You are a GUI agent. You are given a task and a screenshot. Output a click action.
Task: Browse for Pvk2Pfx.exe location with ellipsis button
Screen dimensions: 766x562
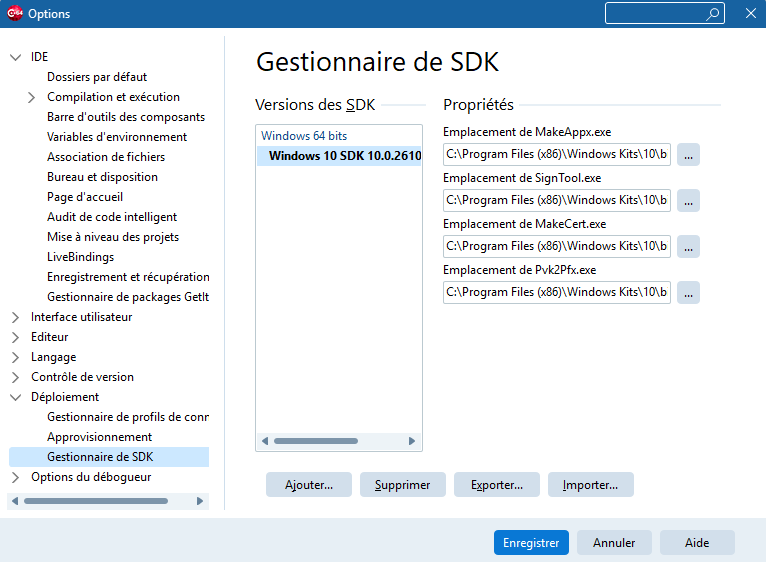[688, 293]
